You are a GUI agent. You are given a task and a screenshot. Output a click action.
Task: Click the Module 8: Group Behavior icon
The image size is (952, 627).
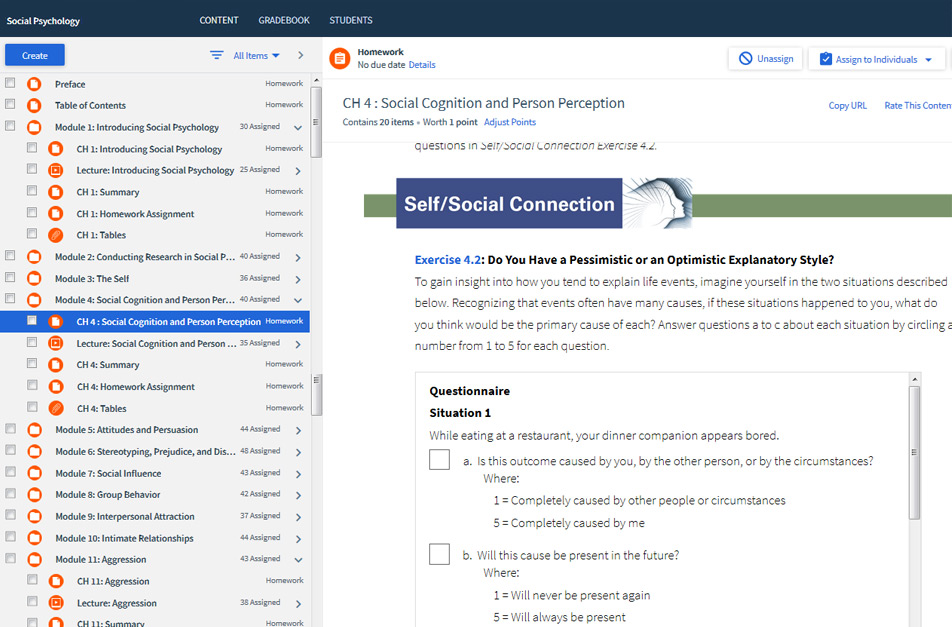pos(35,495)
